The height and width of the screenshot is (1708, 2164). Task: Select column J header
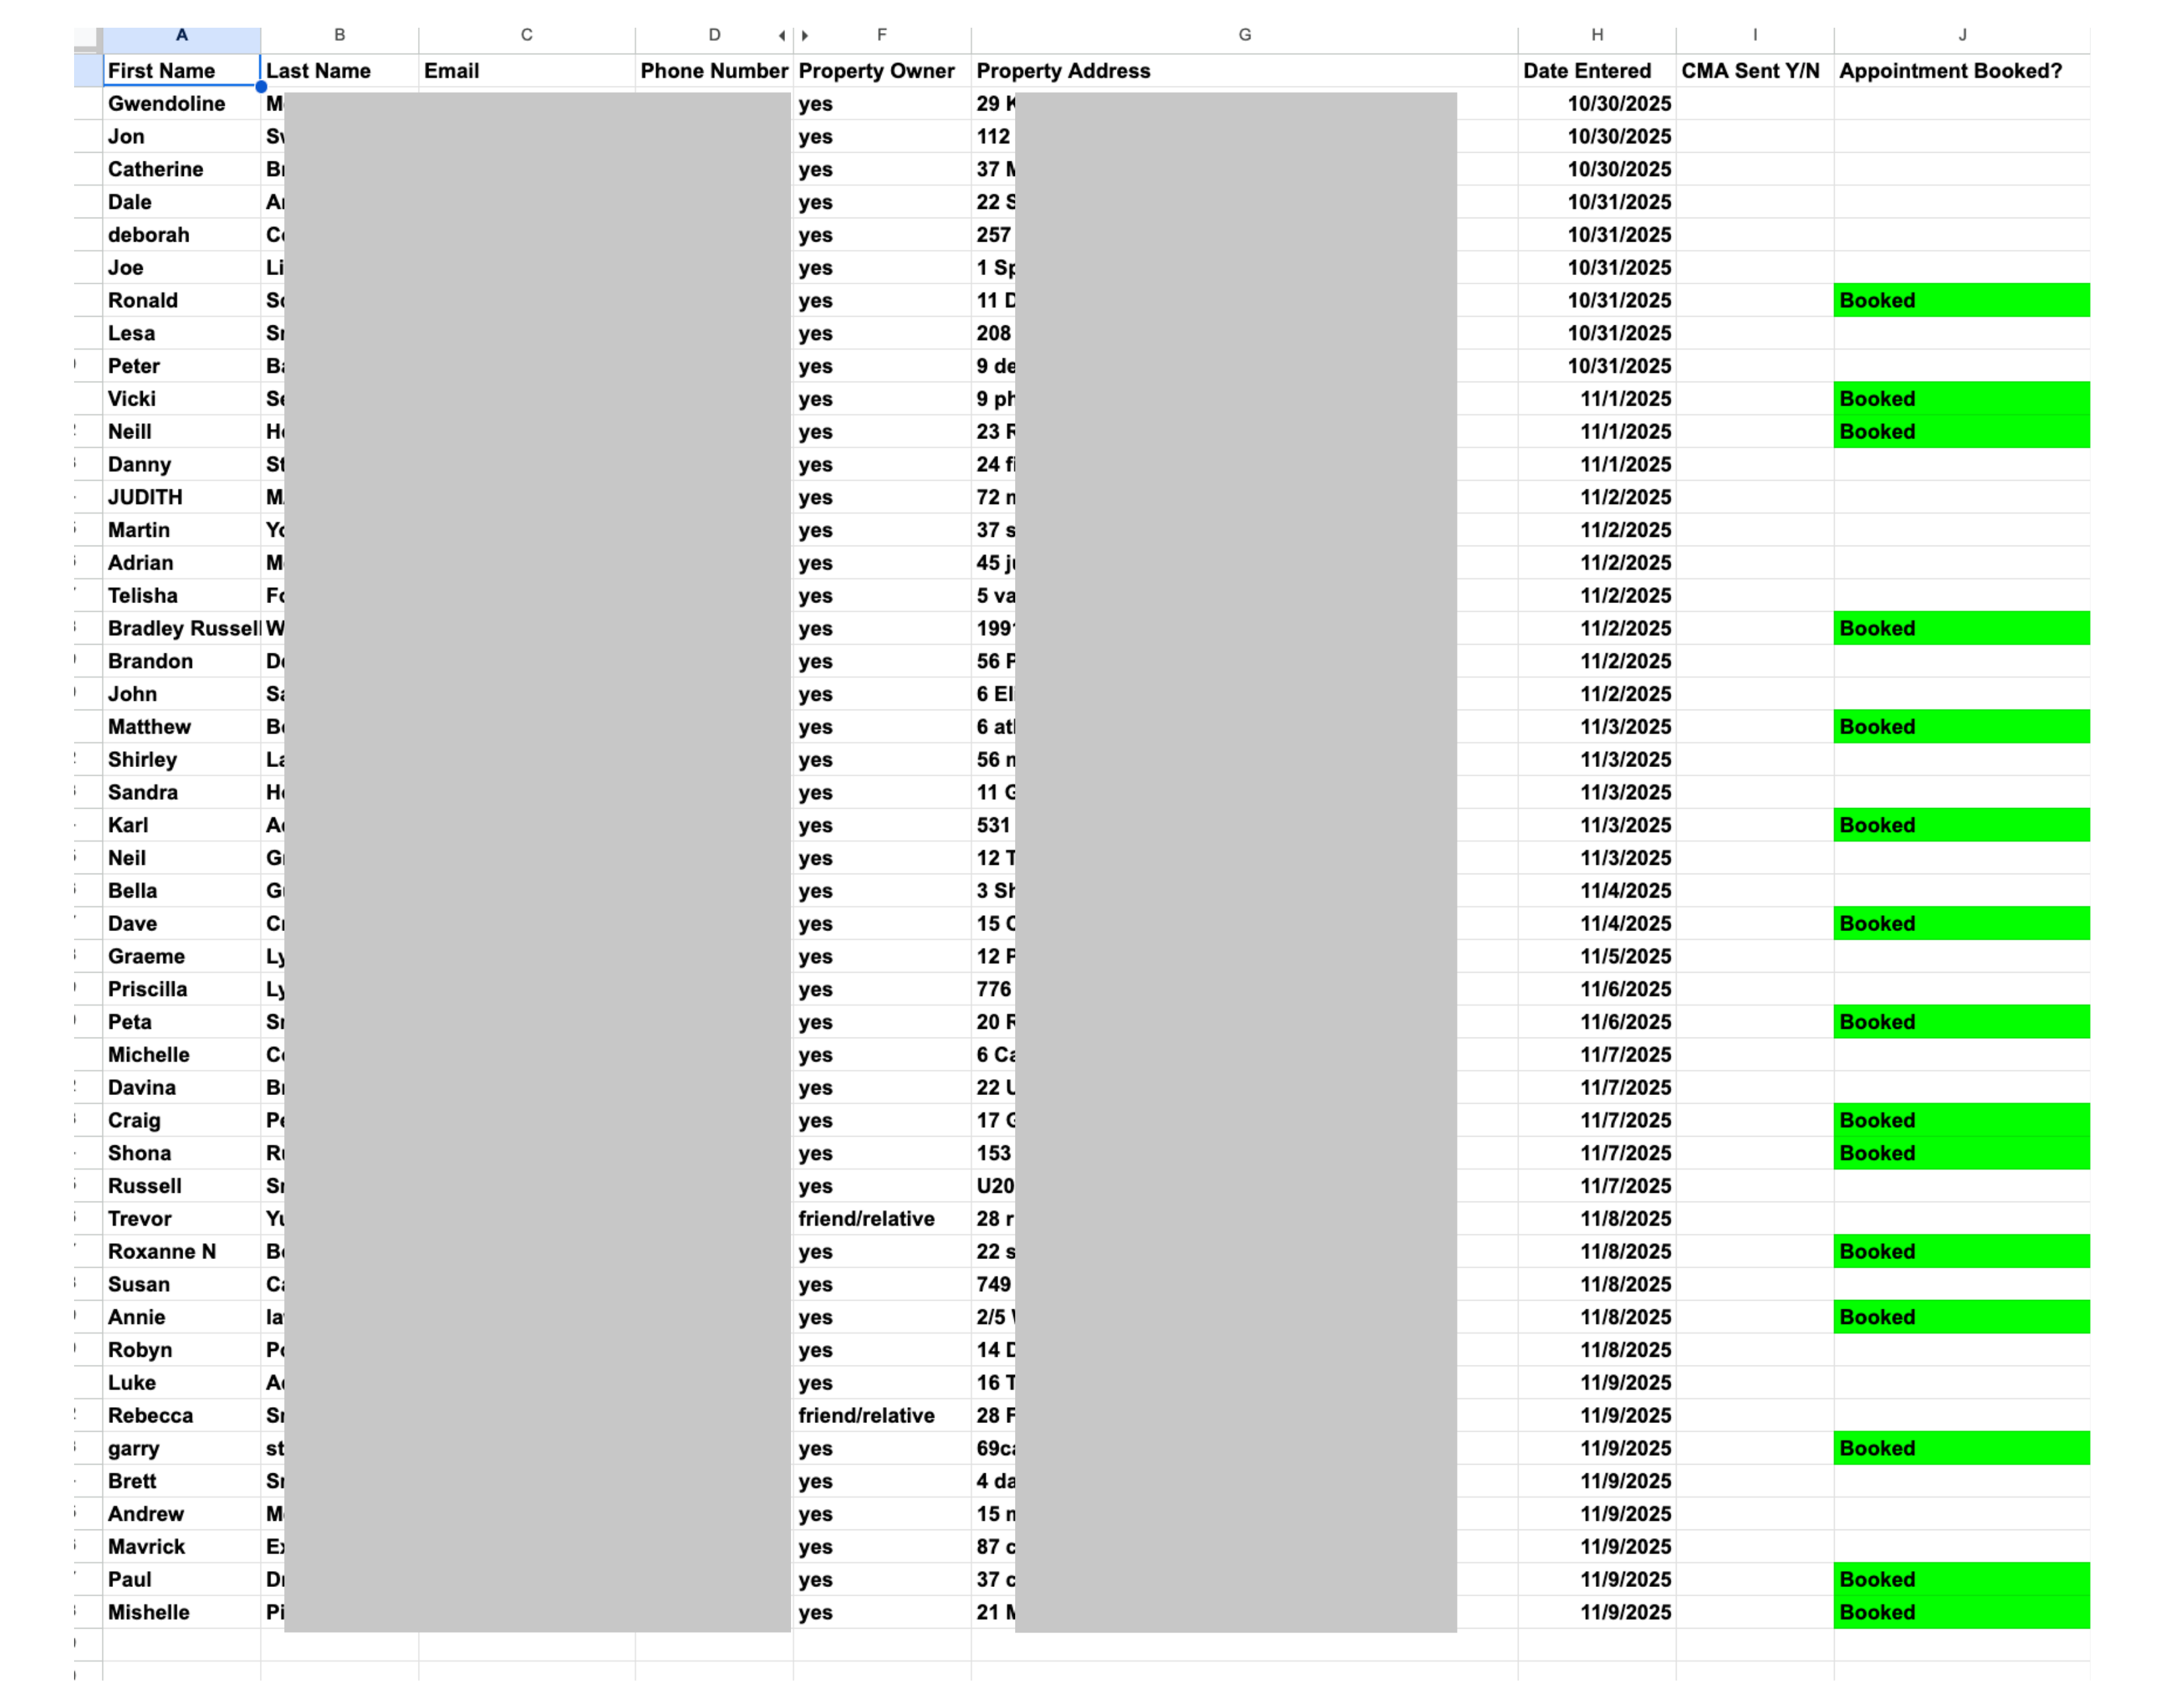[x=1961, y=36]
